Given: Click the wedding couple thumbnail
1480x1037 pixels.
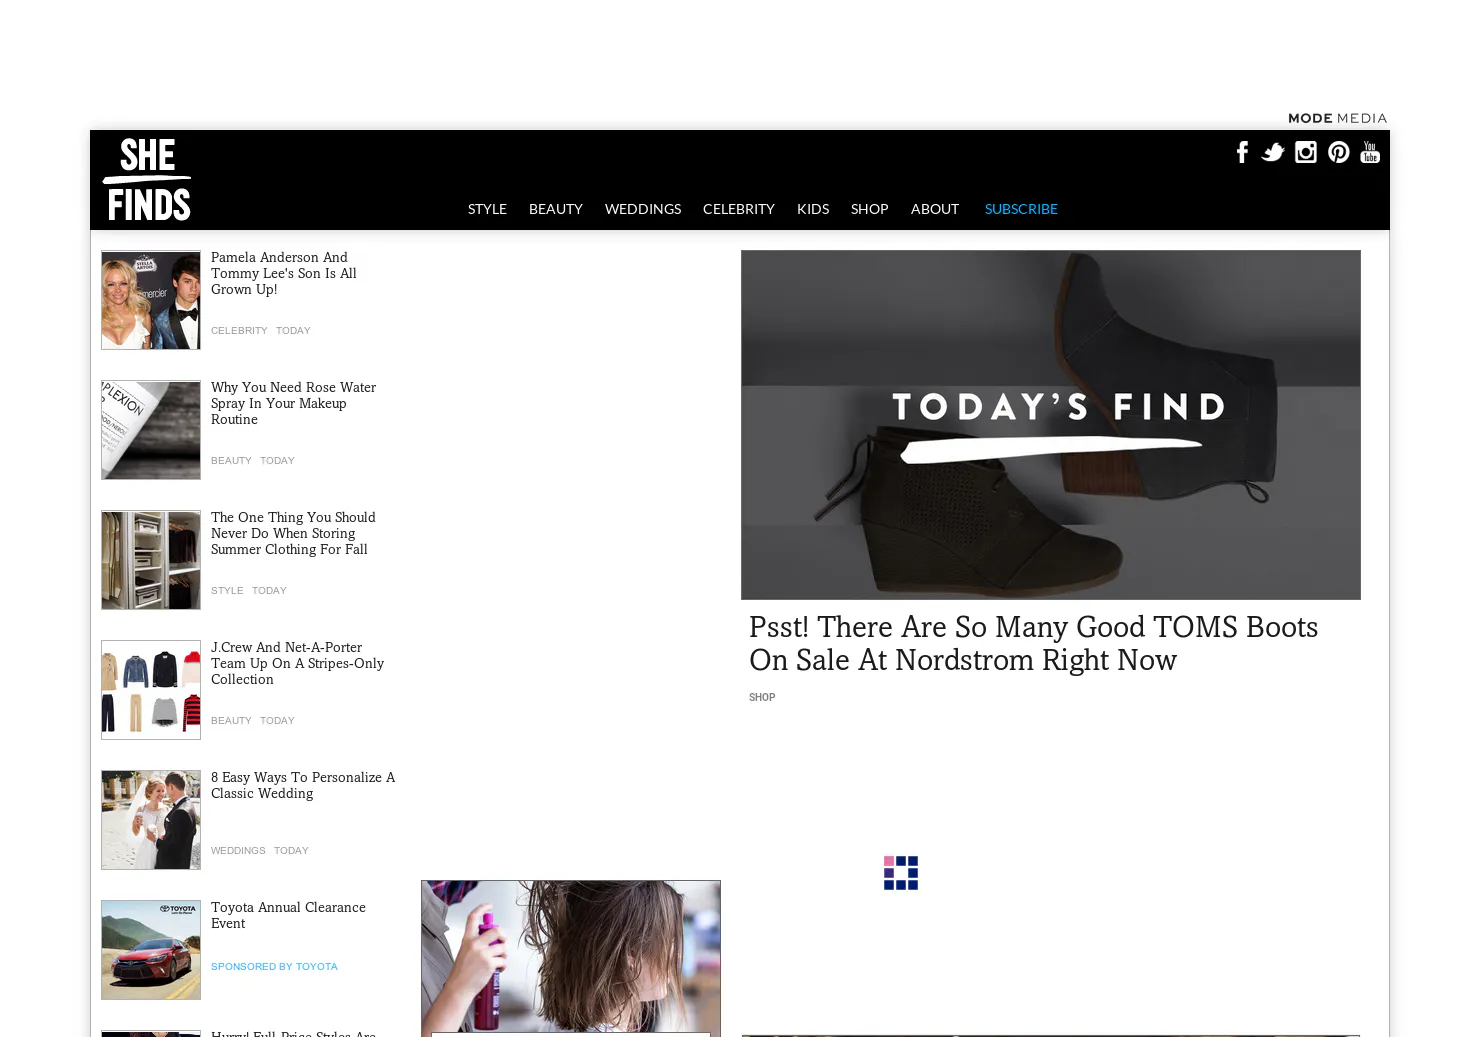Looking at the screenshot, I should tap(151, 820).
